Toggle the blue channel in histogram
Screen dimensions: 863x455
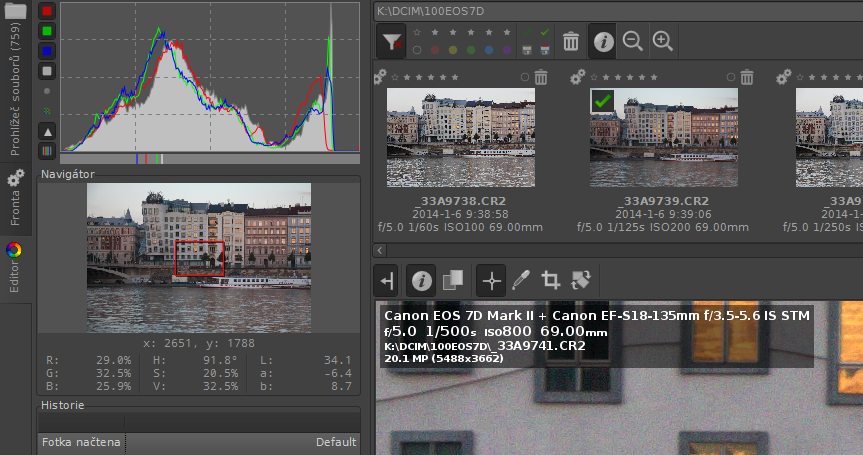coord(47,51)
